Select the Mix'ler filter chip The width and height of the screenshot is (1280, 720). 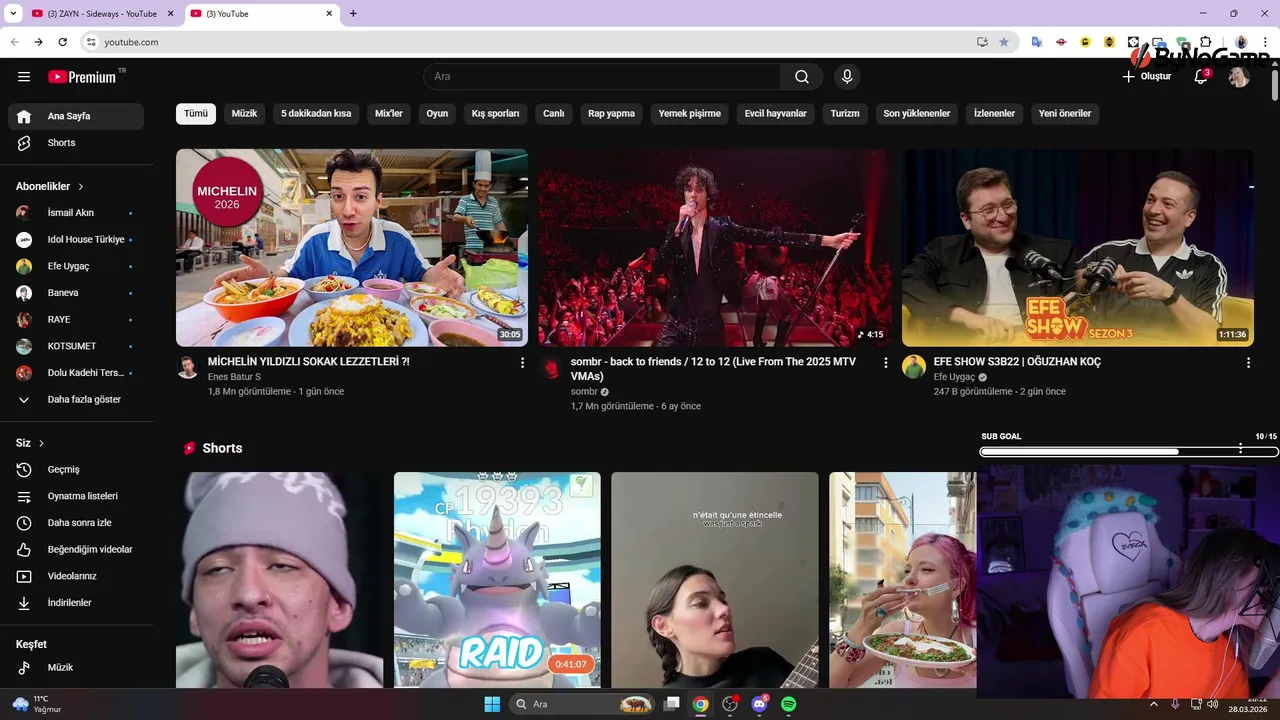tap(389, 114)
